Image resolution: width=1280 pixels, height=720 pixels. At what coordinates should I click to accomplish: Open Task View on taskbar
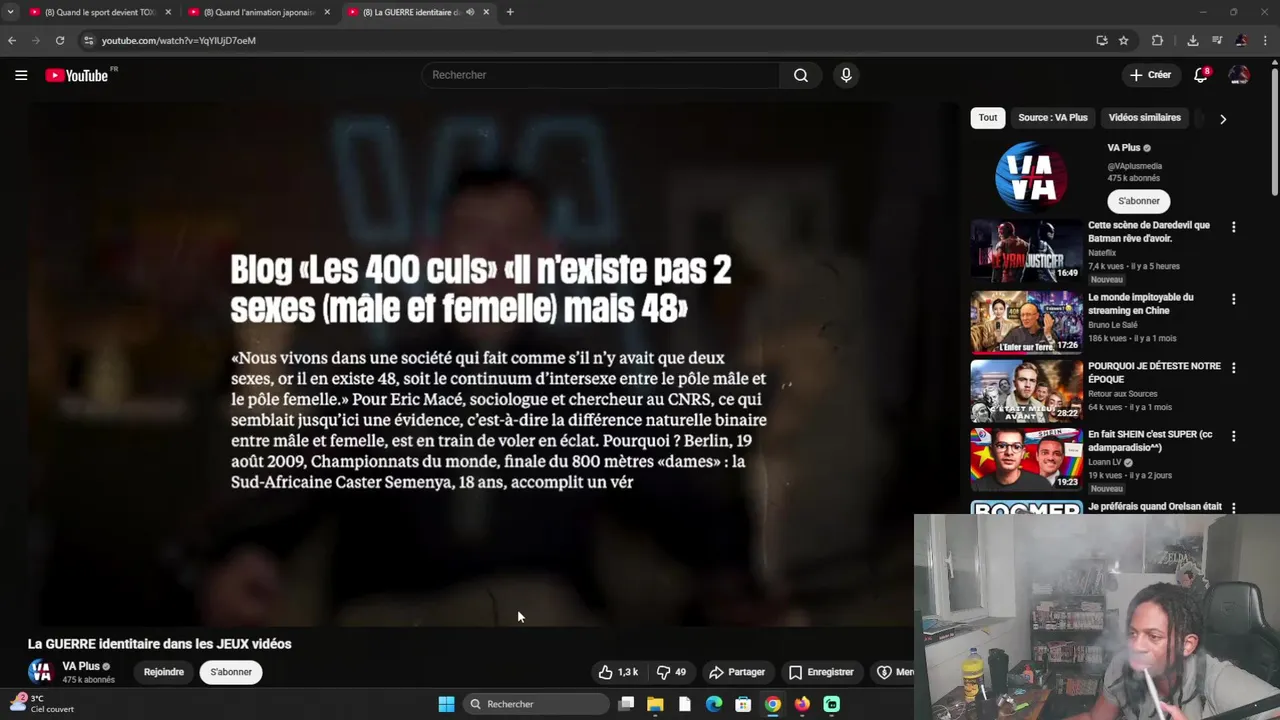[x=626, y=704]
